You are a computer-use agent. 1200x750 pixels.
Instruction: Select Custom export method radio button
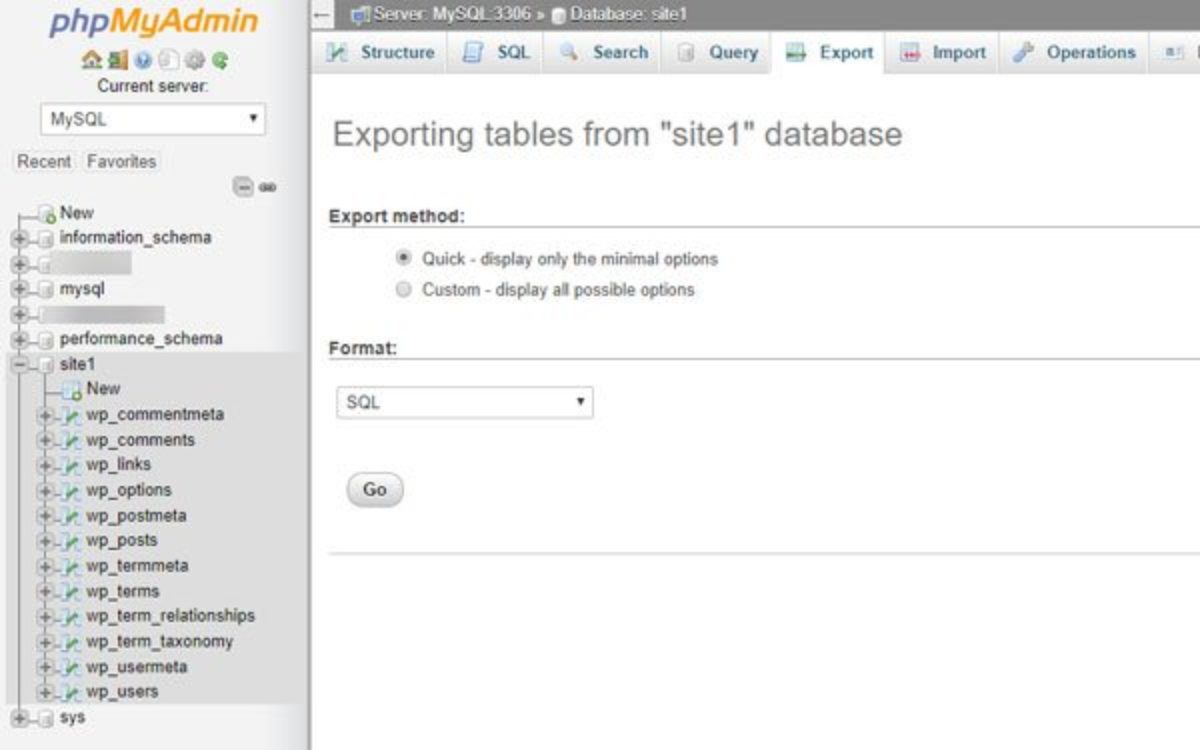(x=404, y=290)
